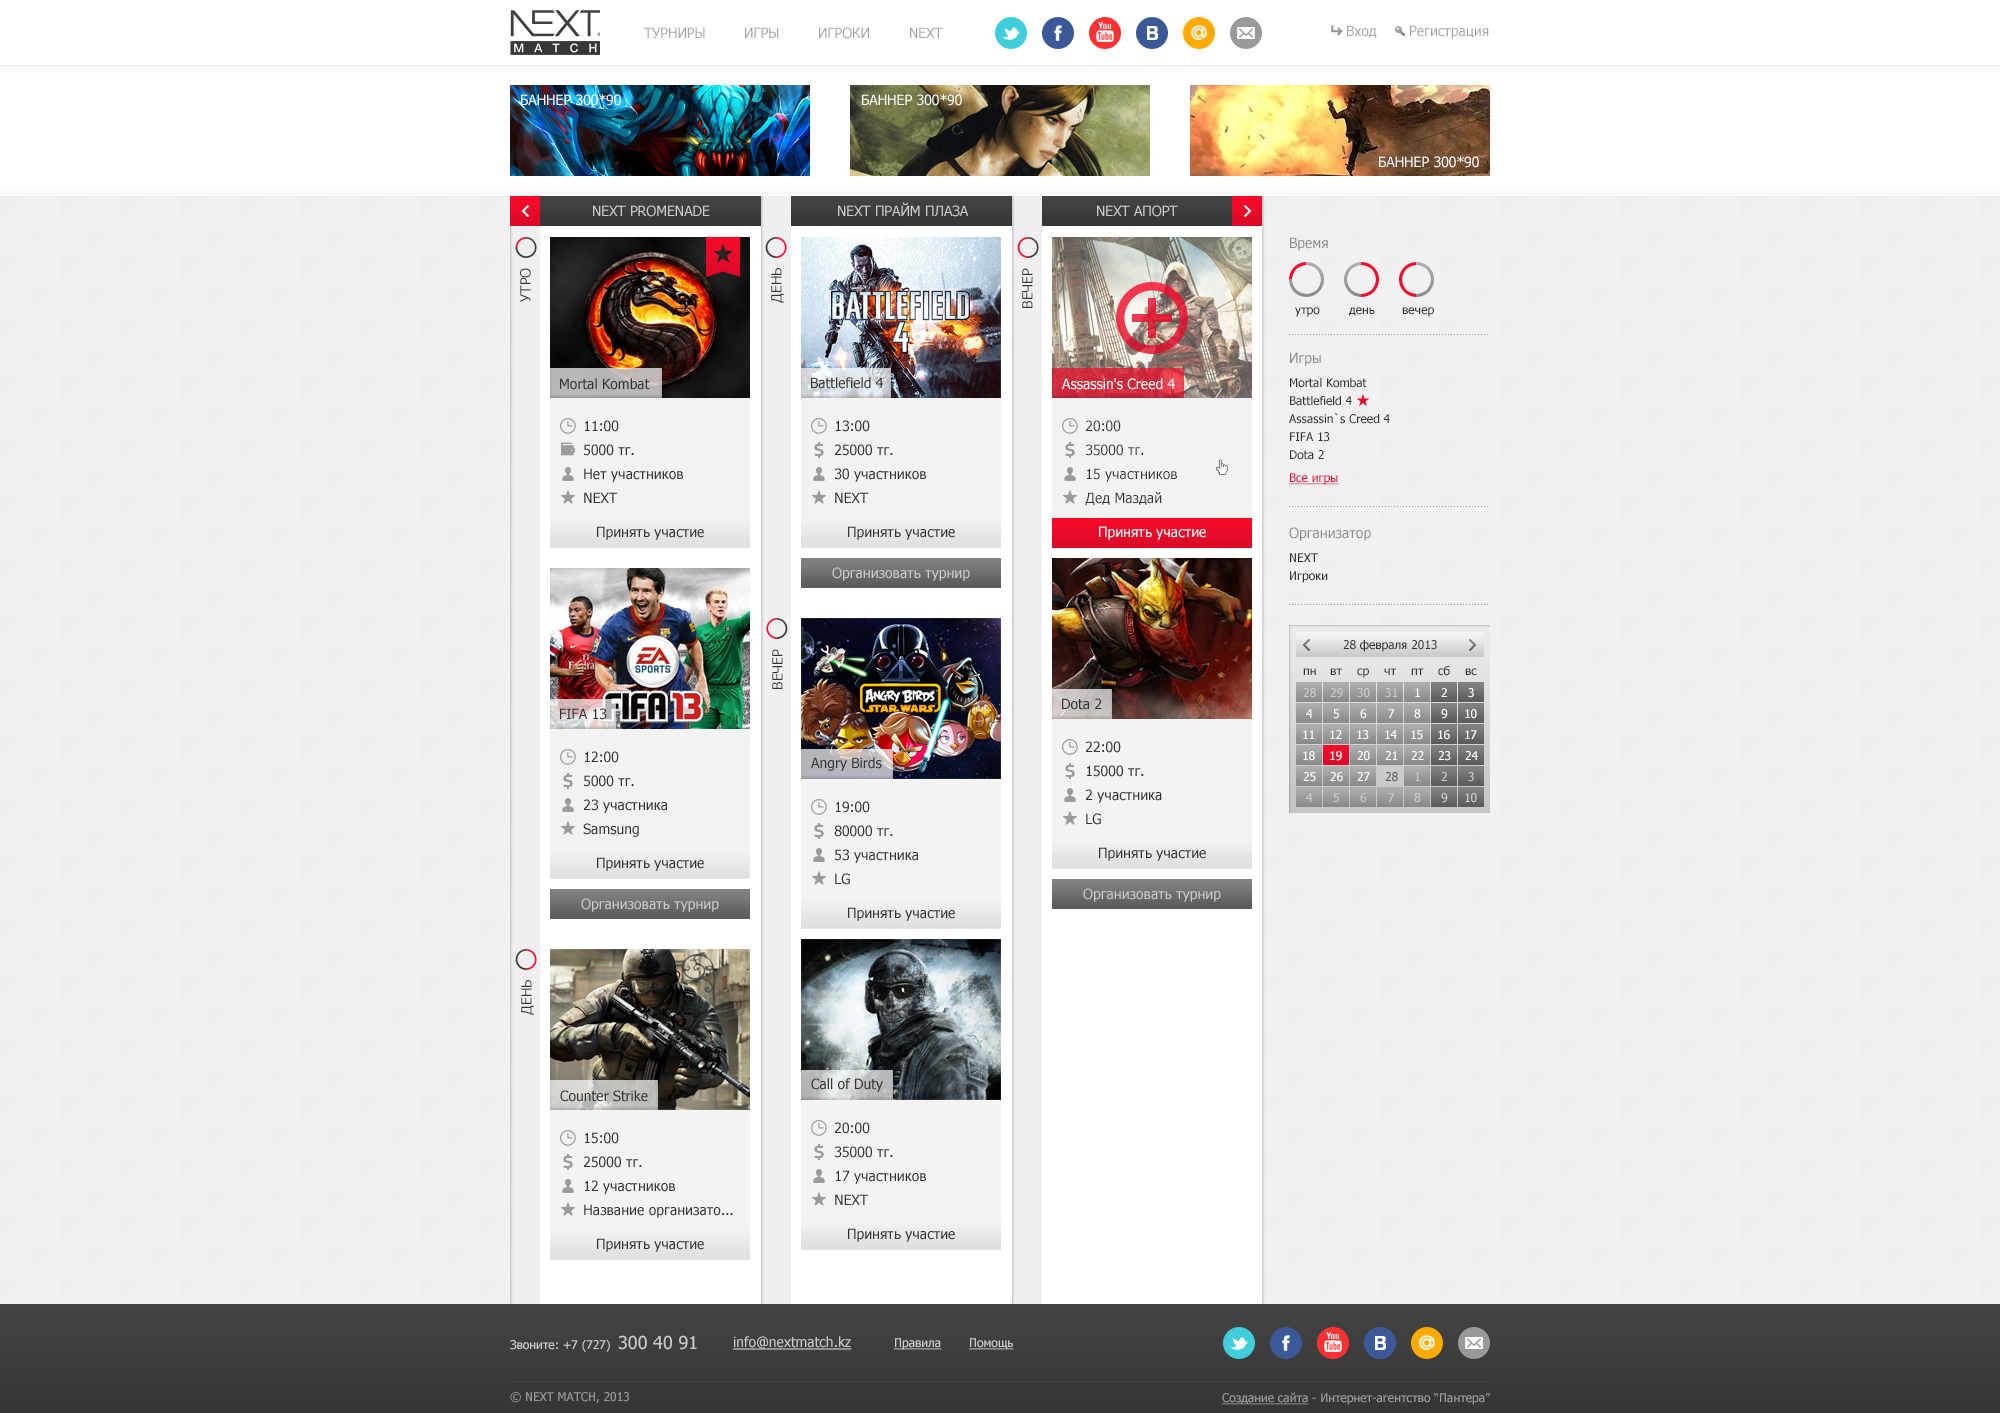Screen dimensions: 2000x1413
Task: Go to the next month in the calendar
Action: [1472, 645]
